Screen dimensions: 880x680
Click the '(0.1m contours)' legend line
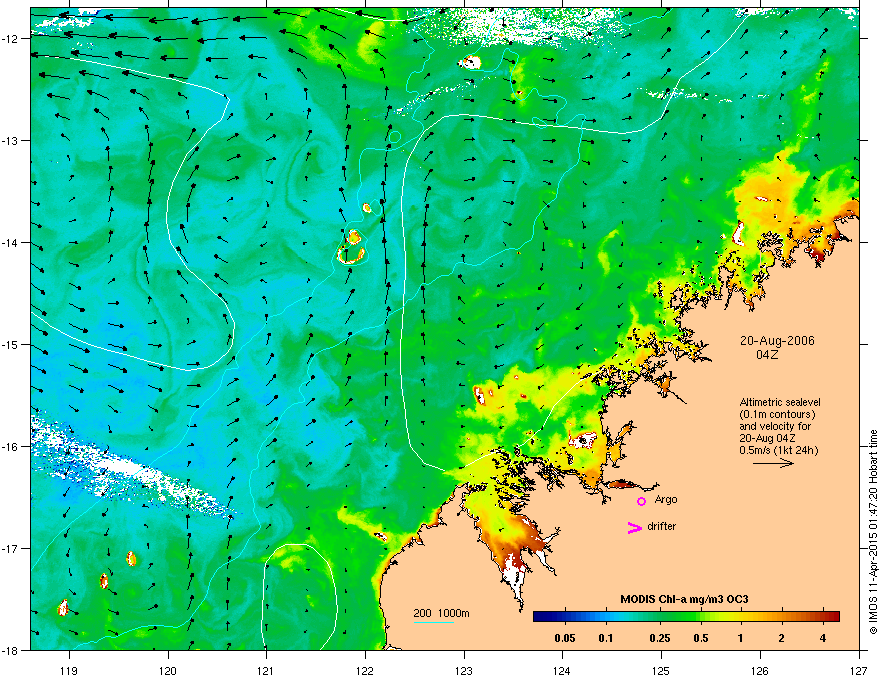click(777, 414)
